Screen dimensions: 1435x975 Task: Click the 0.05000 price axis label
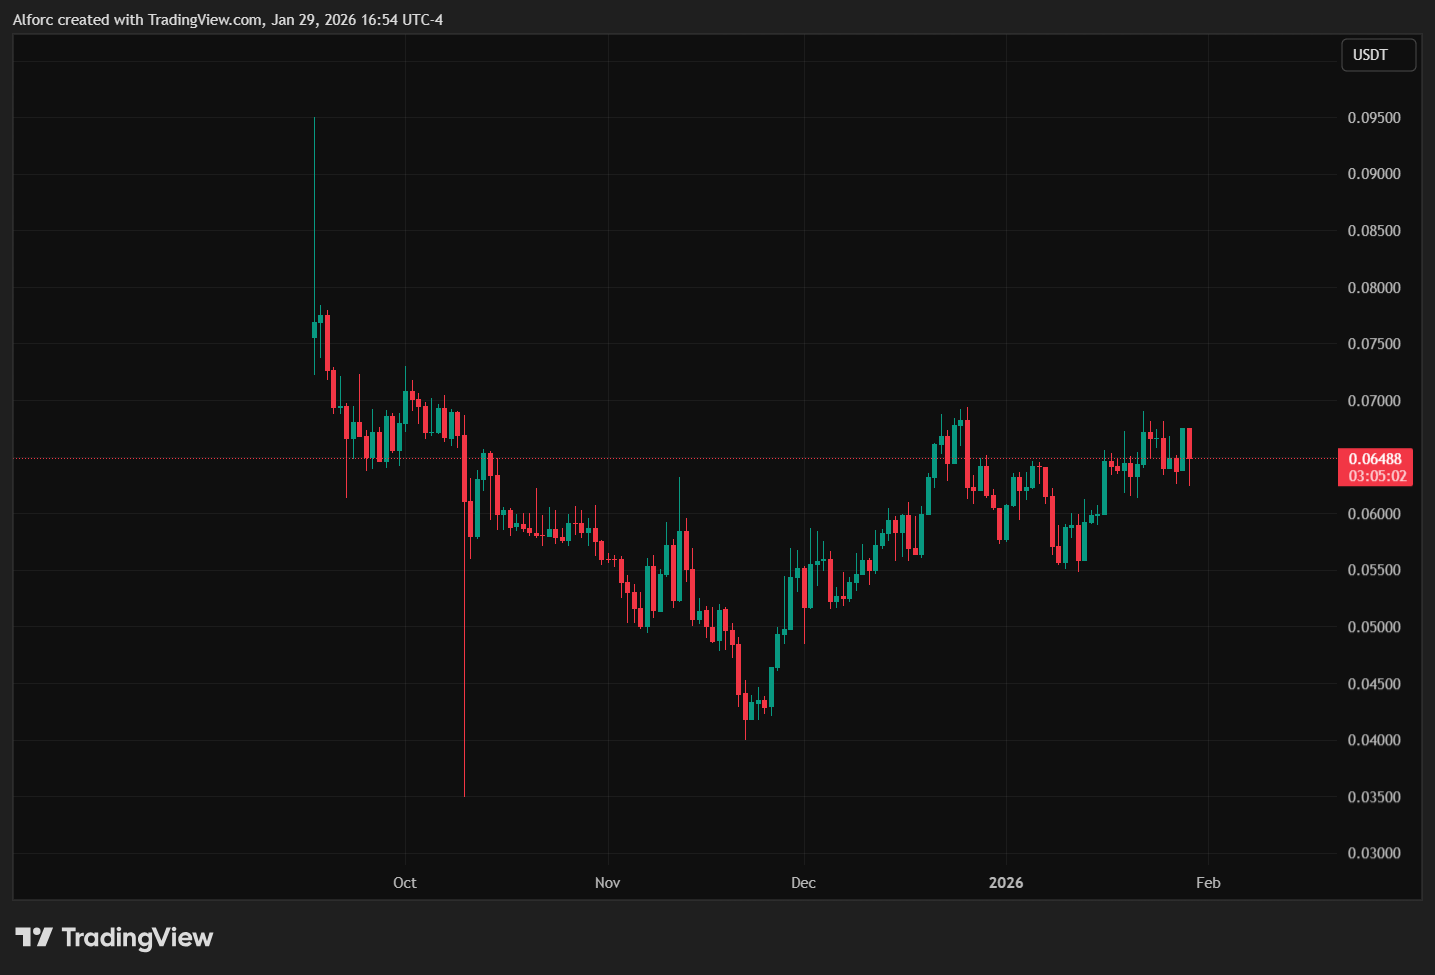point(1374,627)
